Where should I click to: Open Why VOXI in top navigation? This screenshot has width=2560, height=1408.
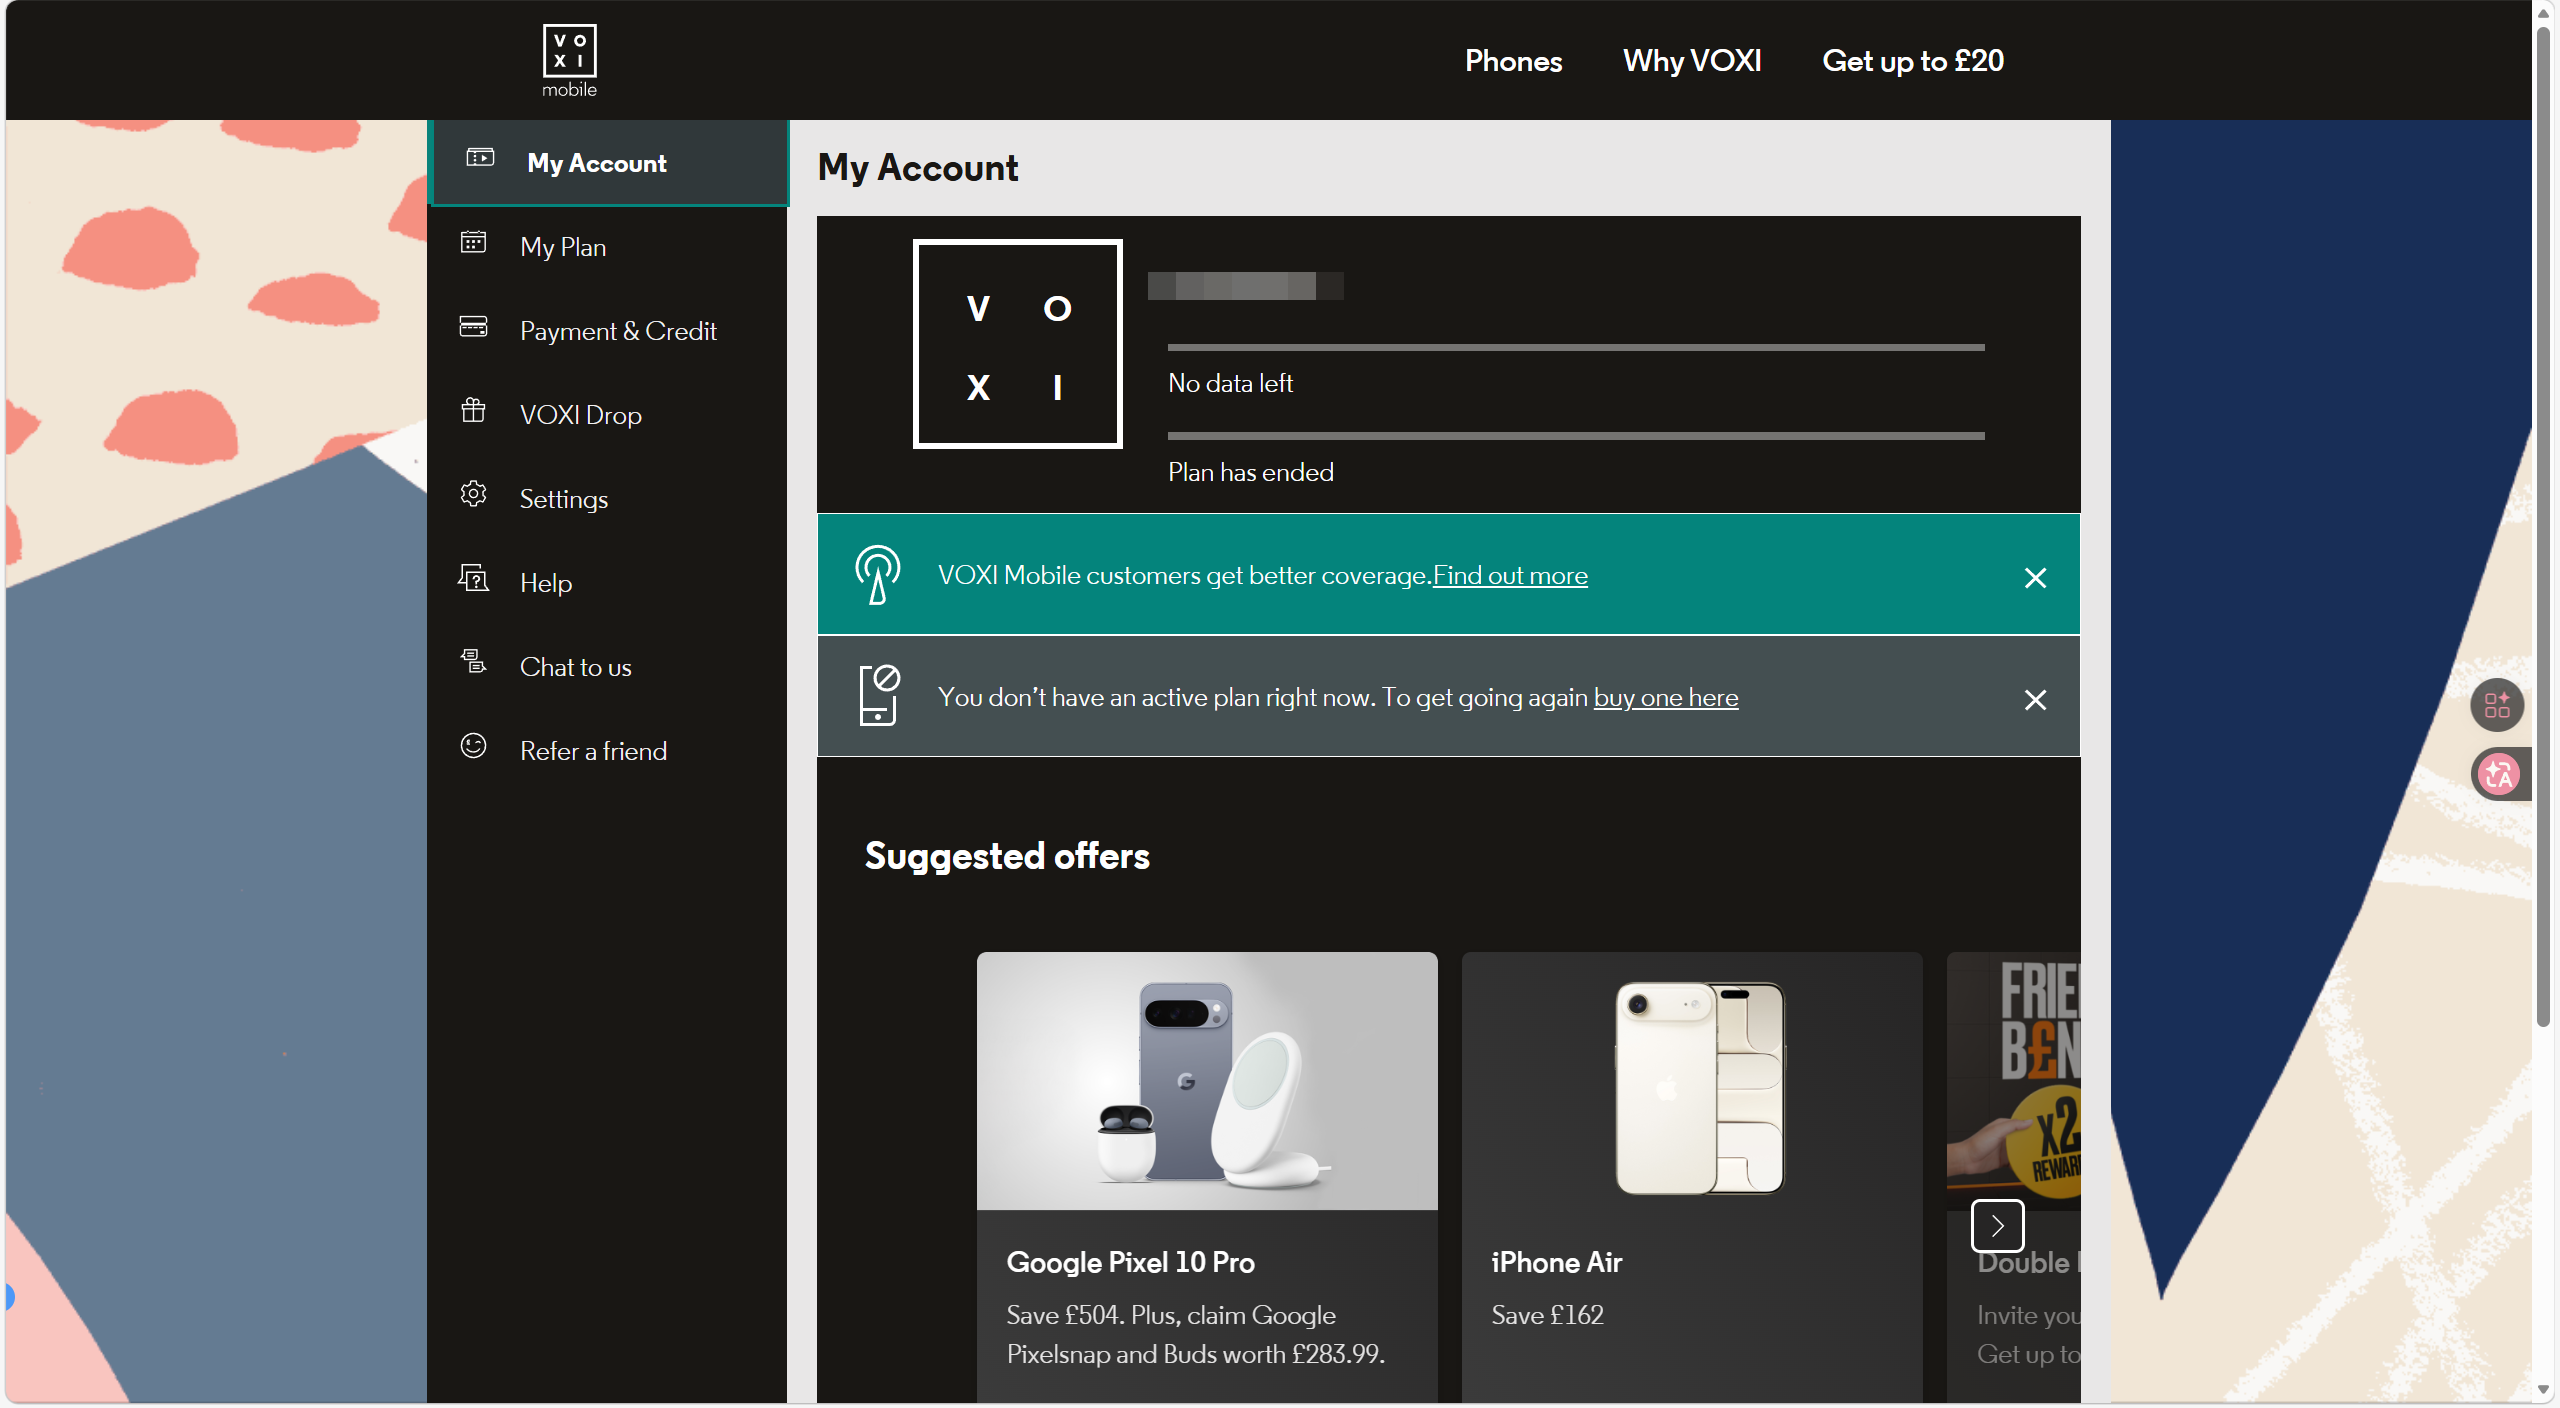pyautogui.click(x=1692, y=61)
